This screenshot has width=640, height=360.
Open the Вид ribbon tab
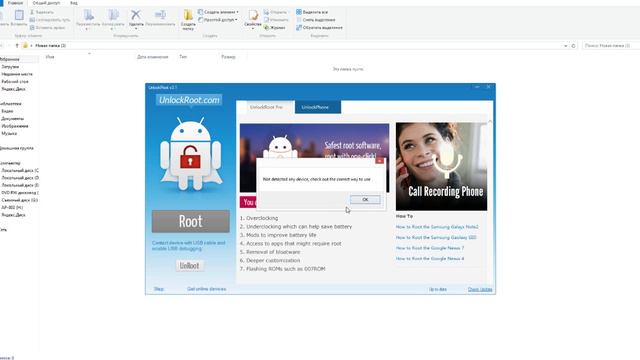pos(73,3)
